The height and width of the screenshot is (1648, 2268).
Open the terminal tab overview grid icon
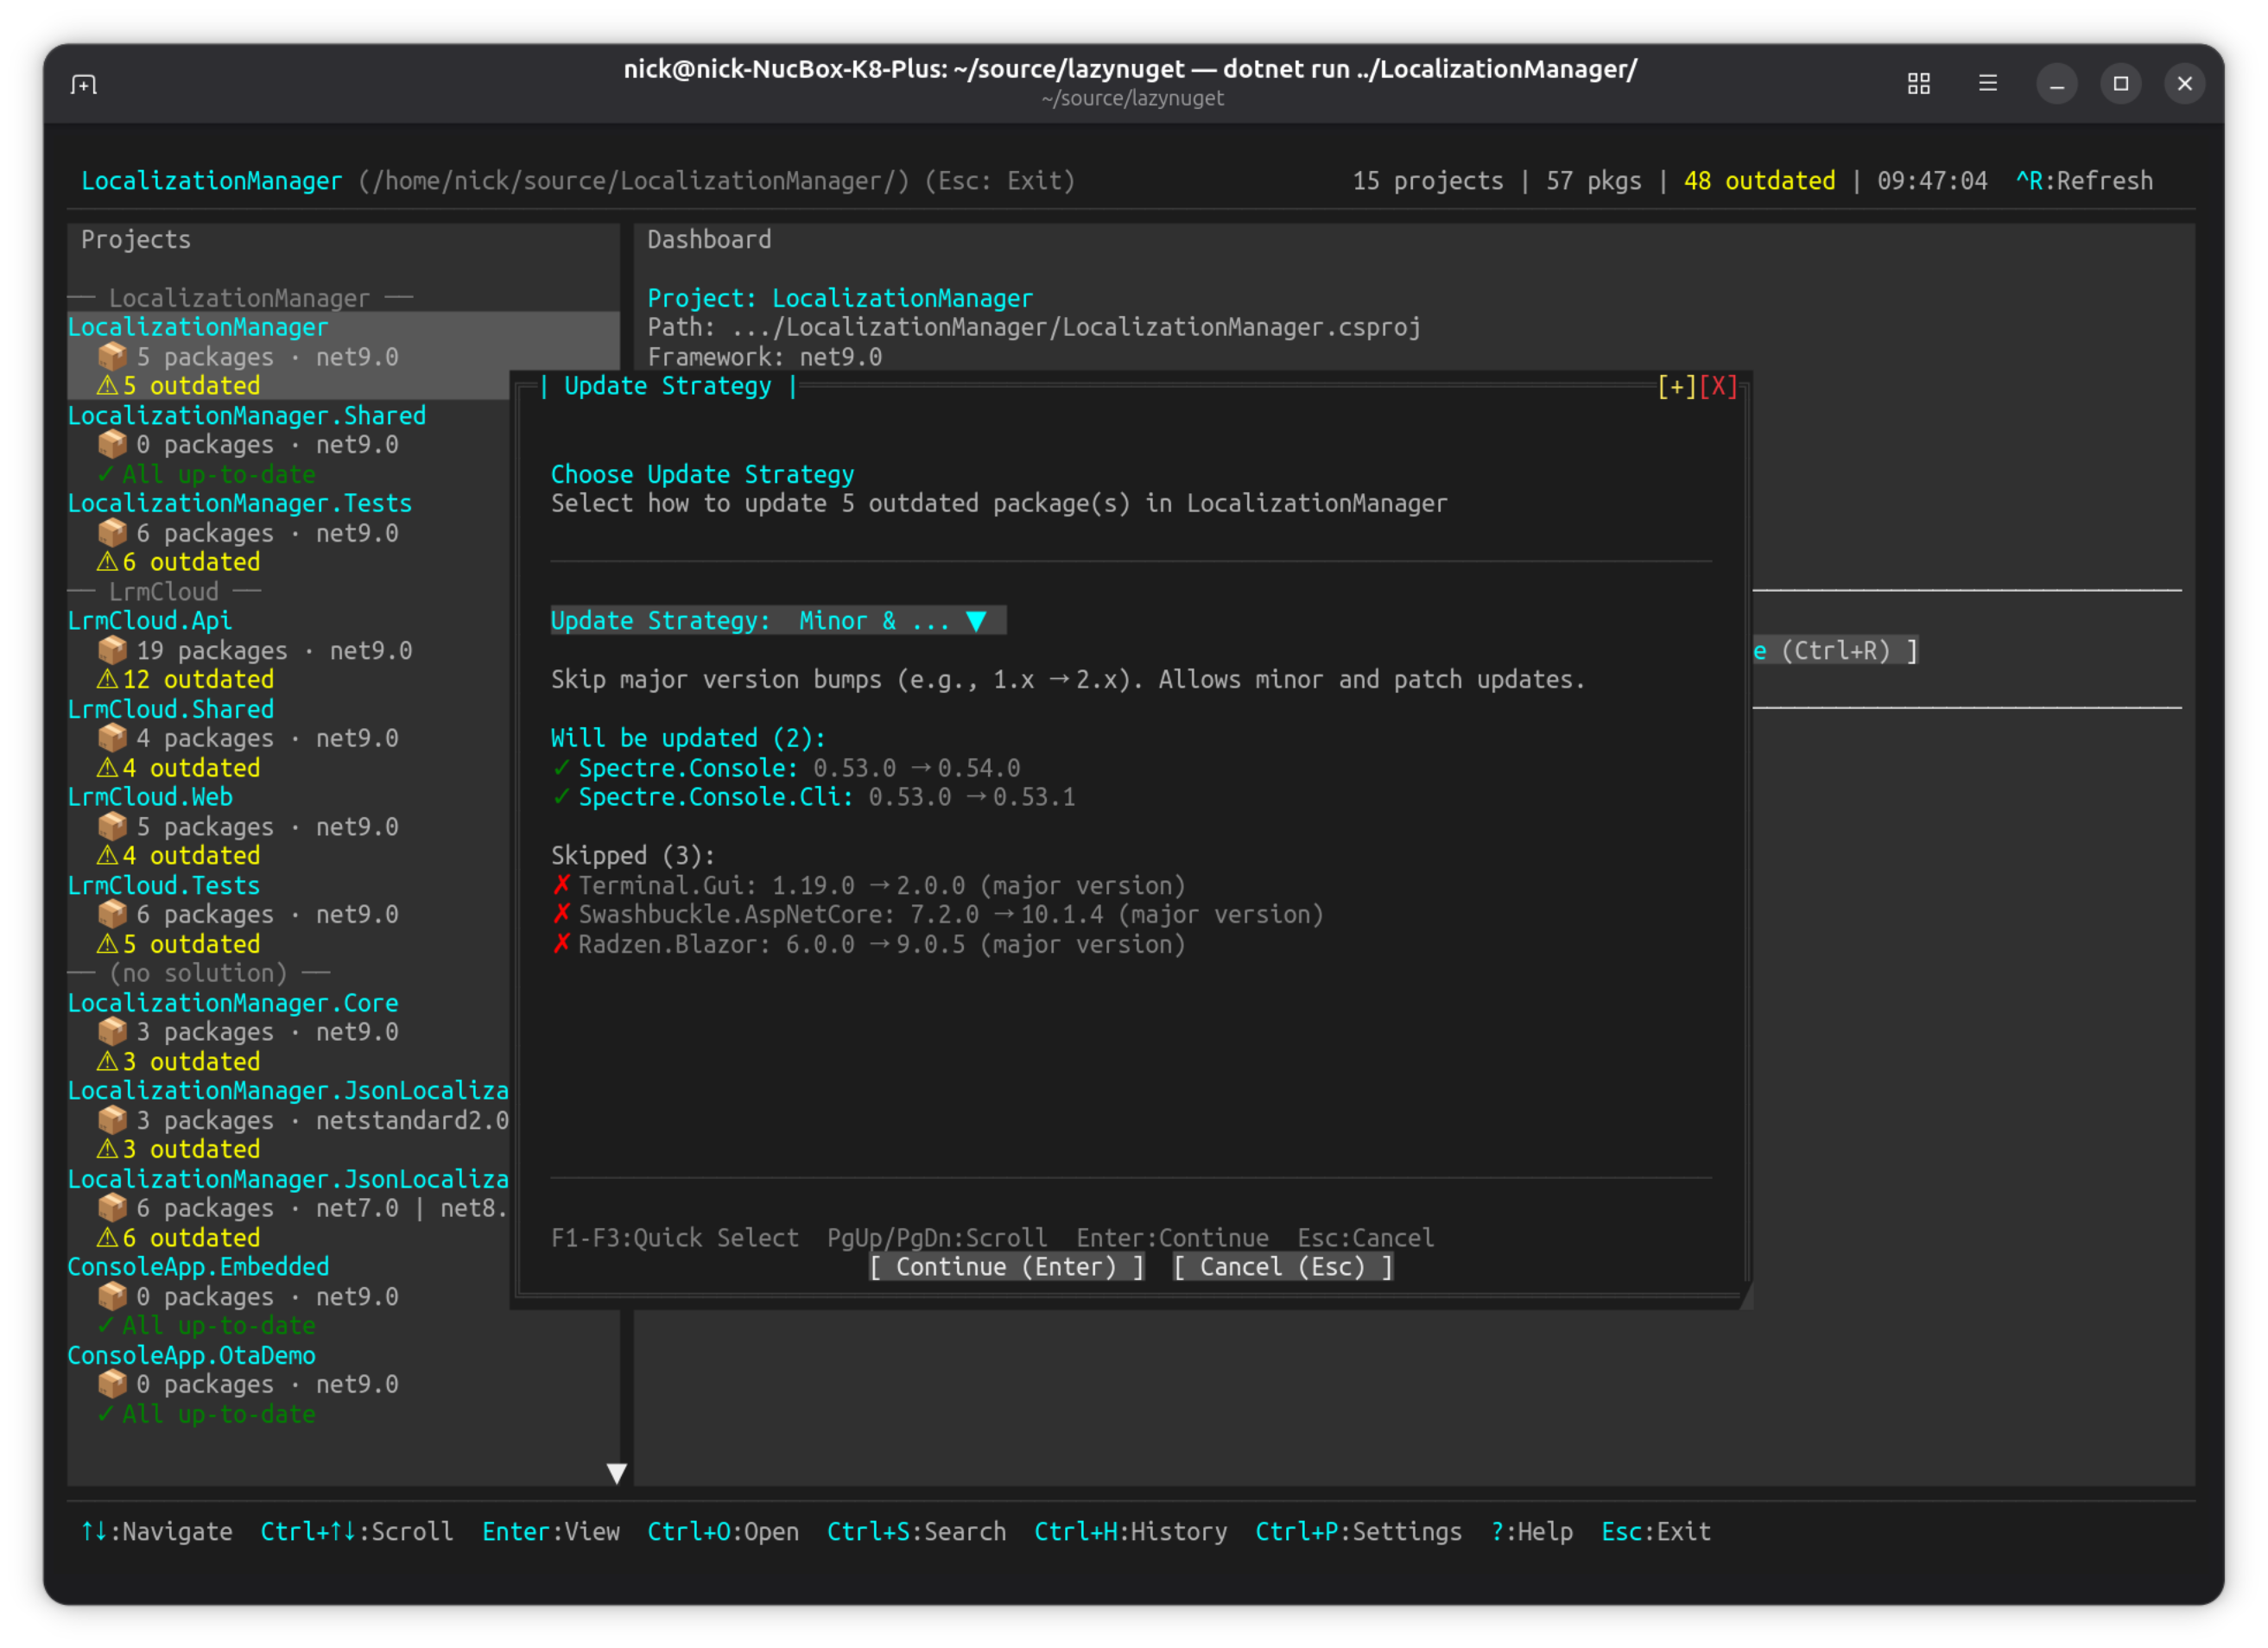1918,84
